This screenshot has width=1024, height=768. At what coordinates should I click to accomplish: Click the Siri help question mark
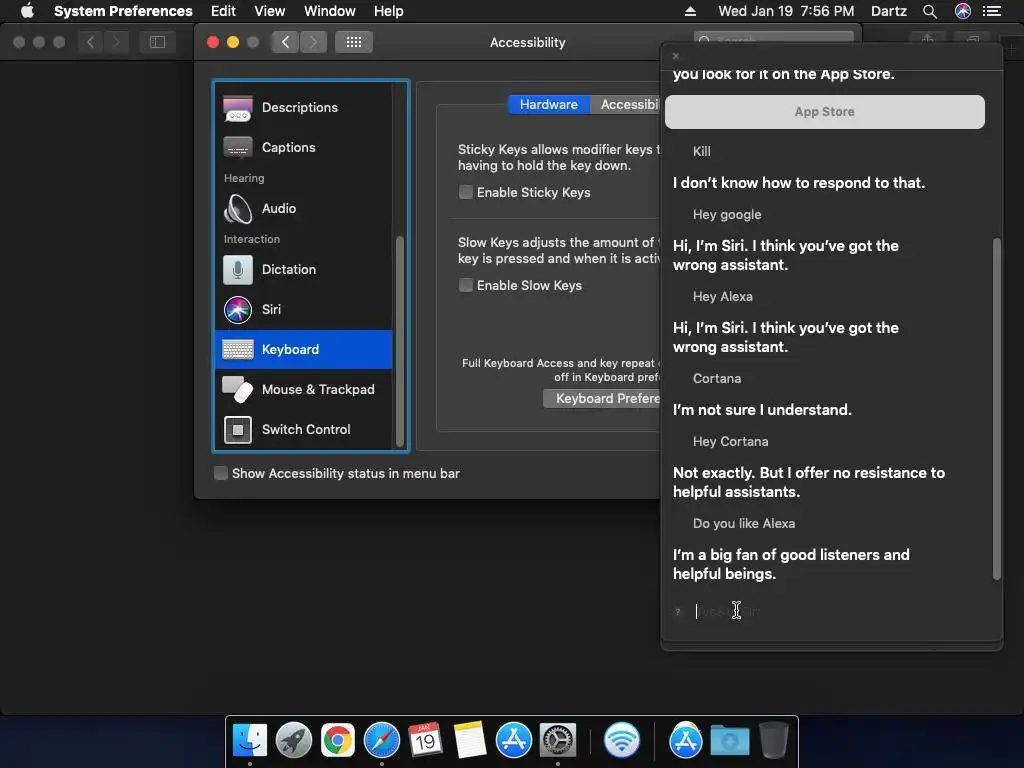(678, 612)
